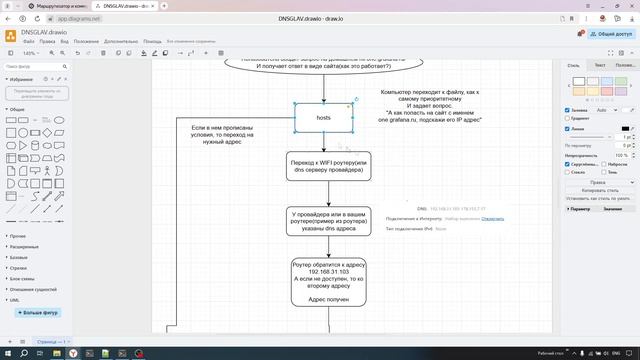This screenshot has width=640, height=360.
Task: Click the zoom out magnifier icon
Action: [62, 53]
